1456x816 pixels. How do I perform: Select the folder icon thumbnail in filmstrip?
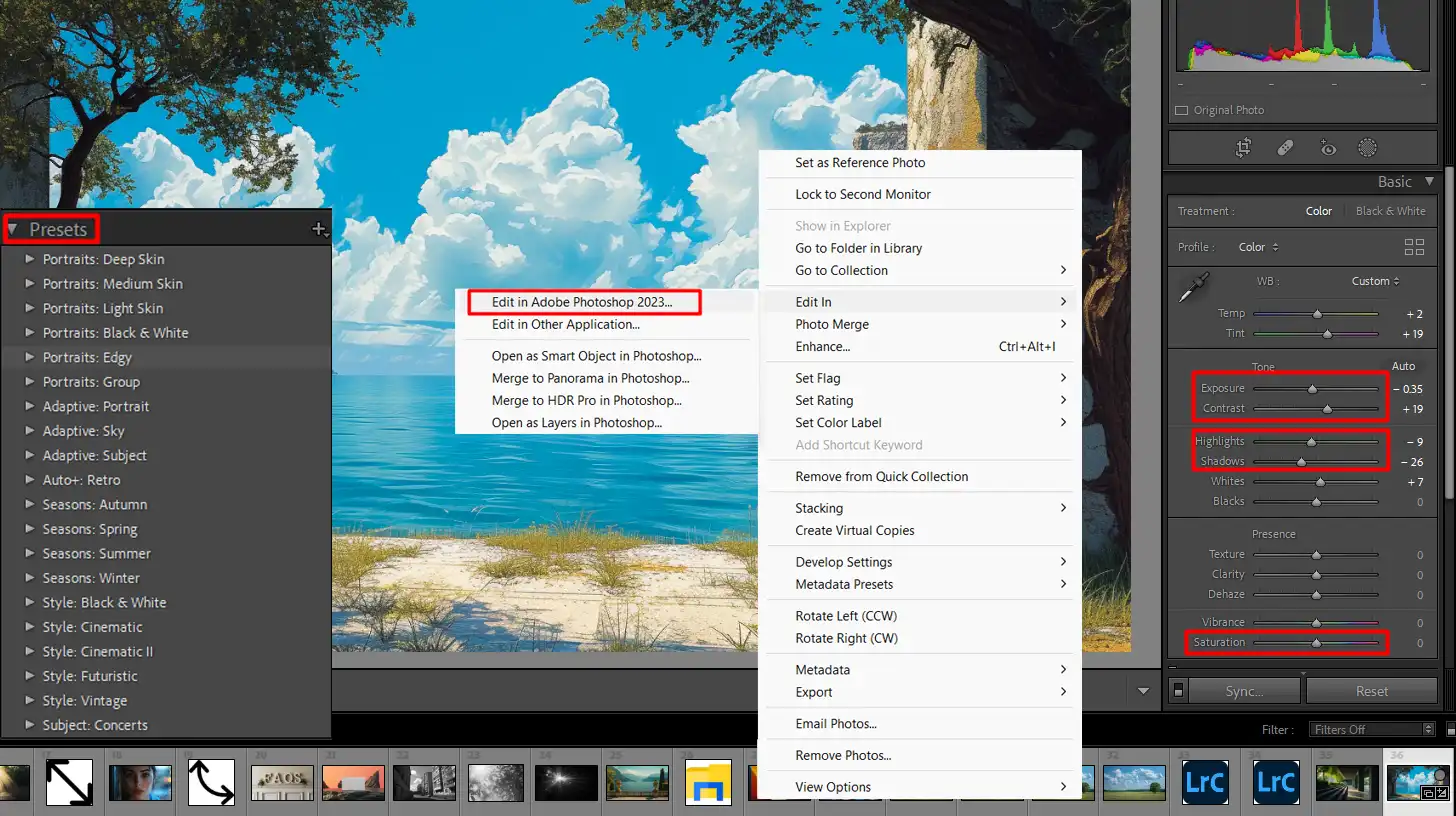(x=709, y=783)
